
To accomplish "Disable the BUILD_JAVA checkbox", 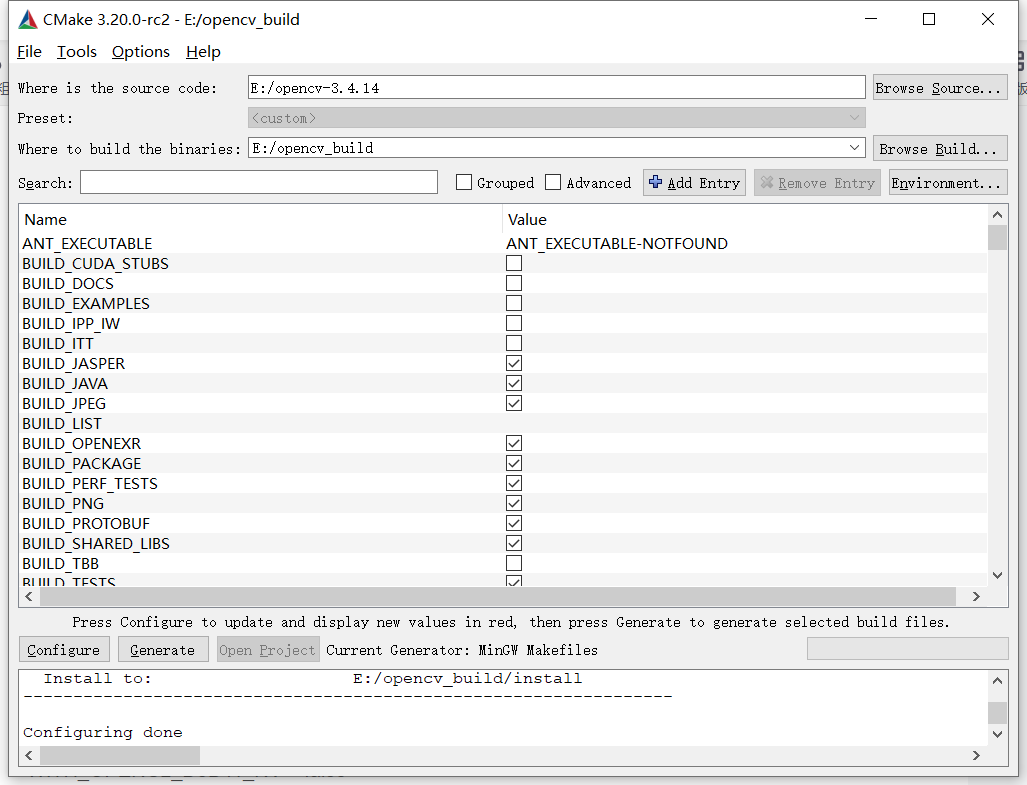I will coord(514,383).
